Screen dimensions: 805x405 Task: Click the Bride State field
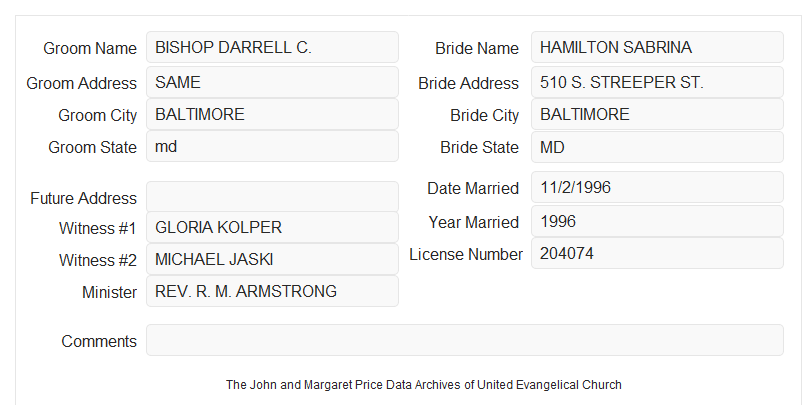657,147
